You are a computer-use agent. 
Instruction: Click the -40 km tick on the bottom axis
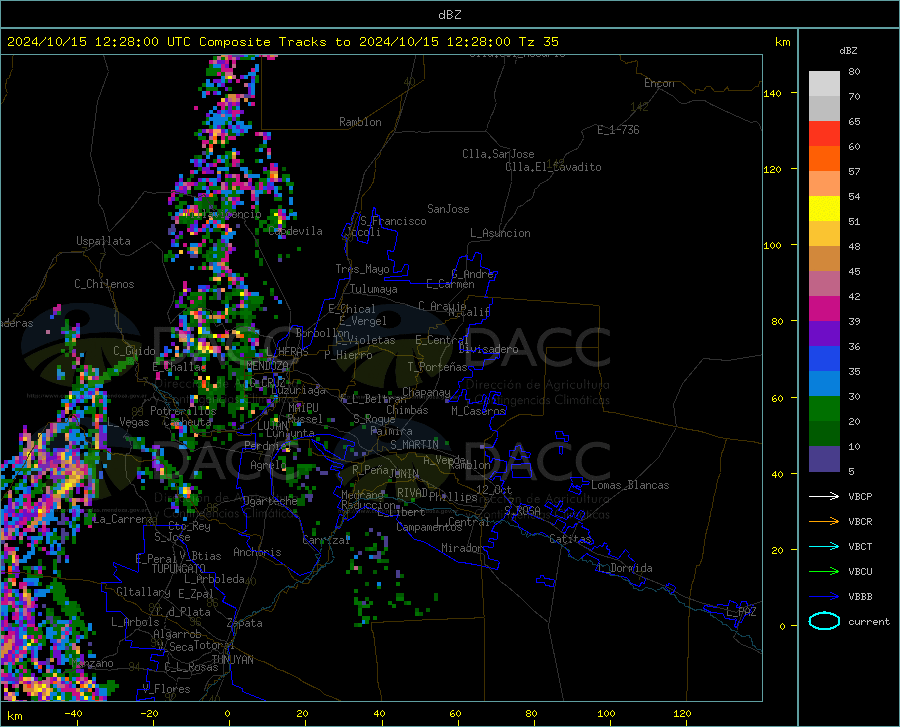tap(72, 713)
